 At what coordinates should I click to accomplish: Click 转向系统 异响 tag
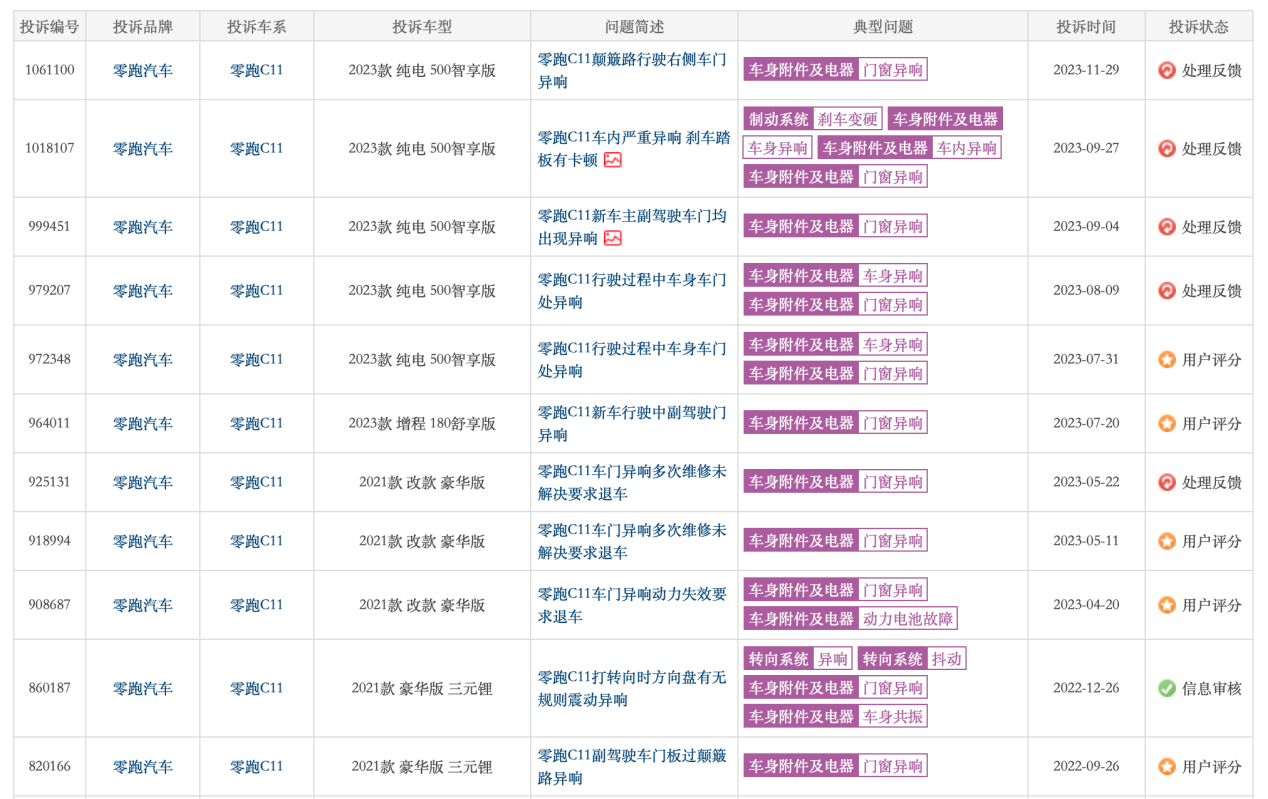tap(798, 659)
